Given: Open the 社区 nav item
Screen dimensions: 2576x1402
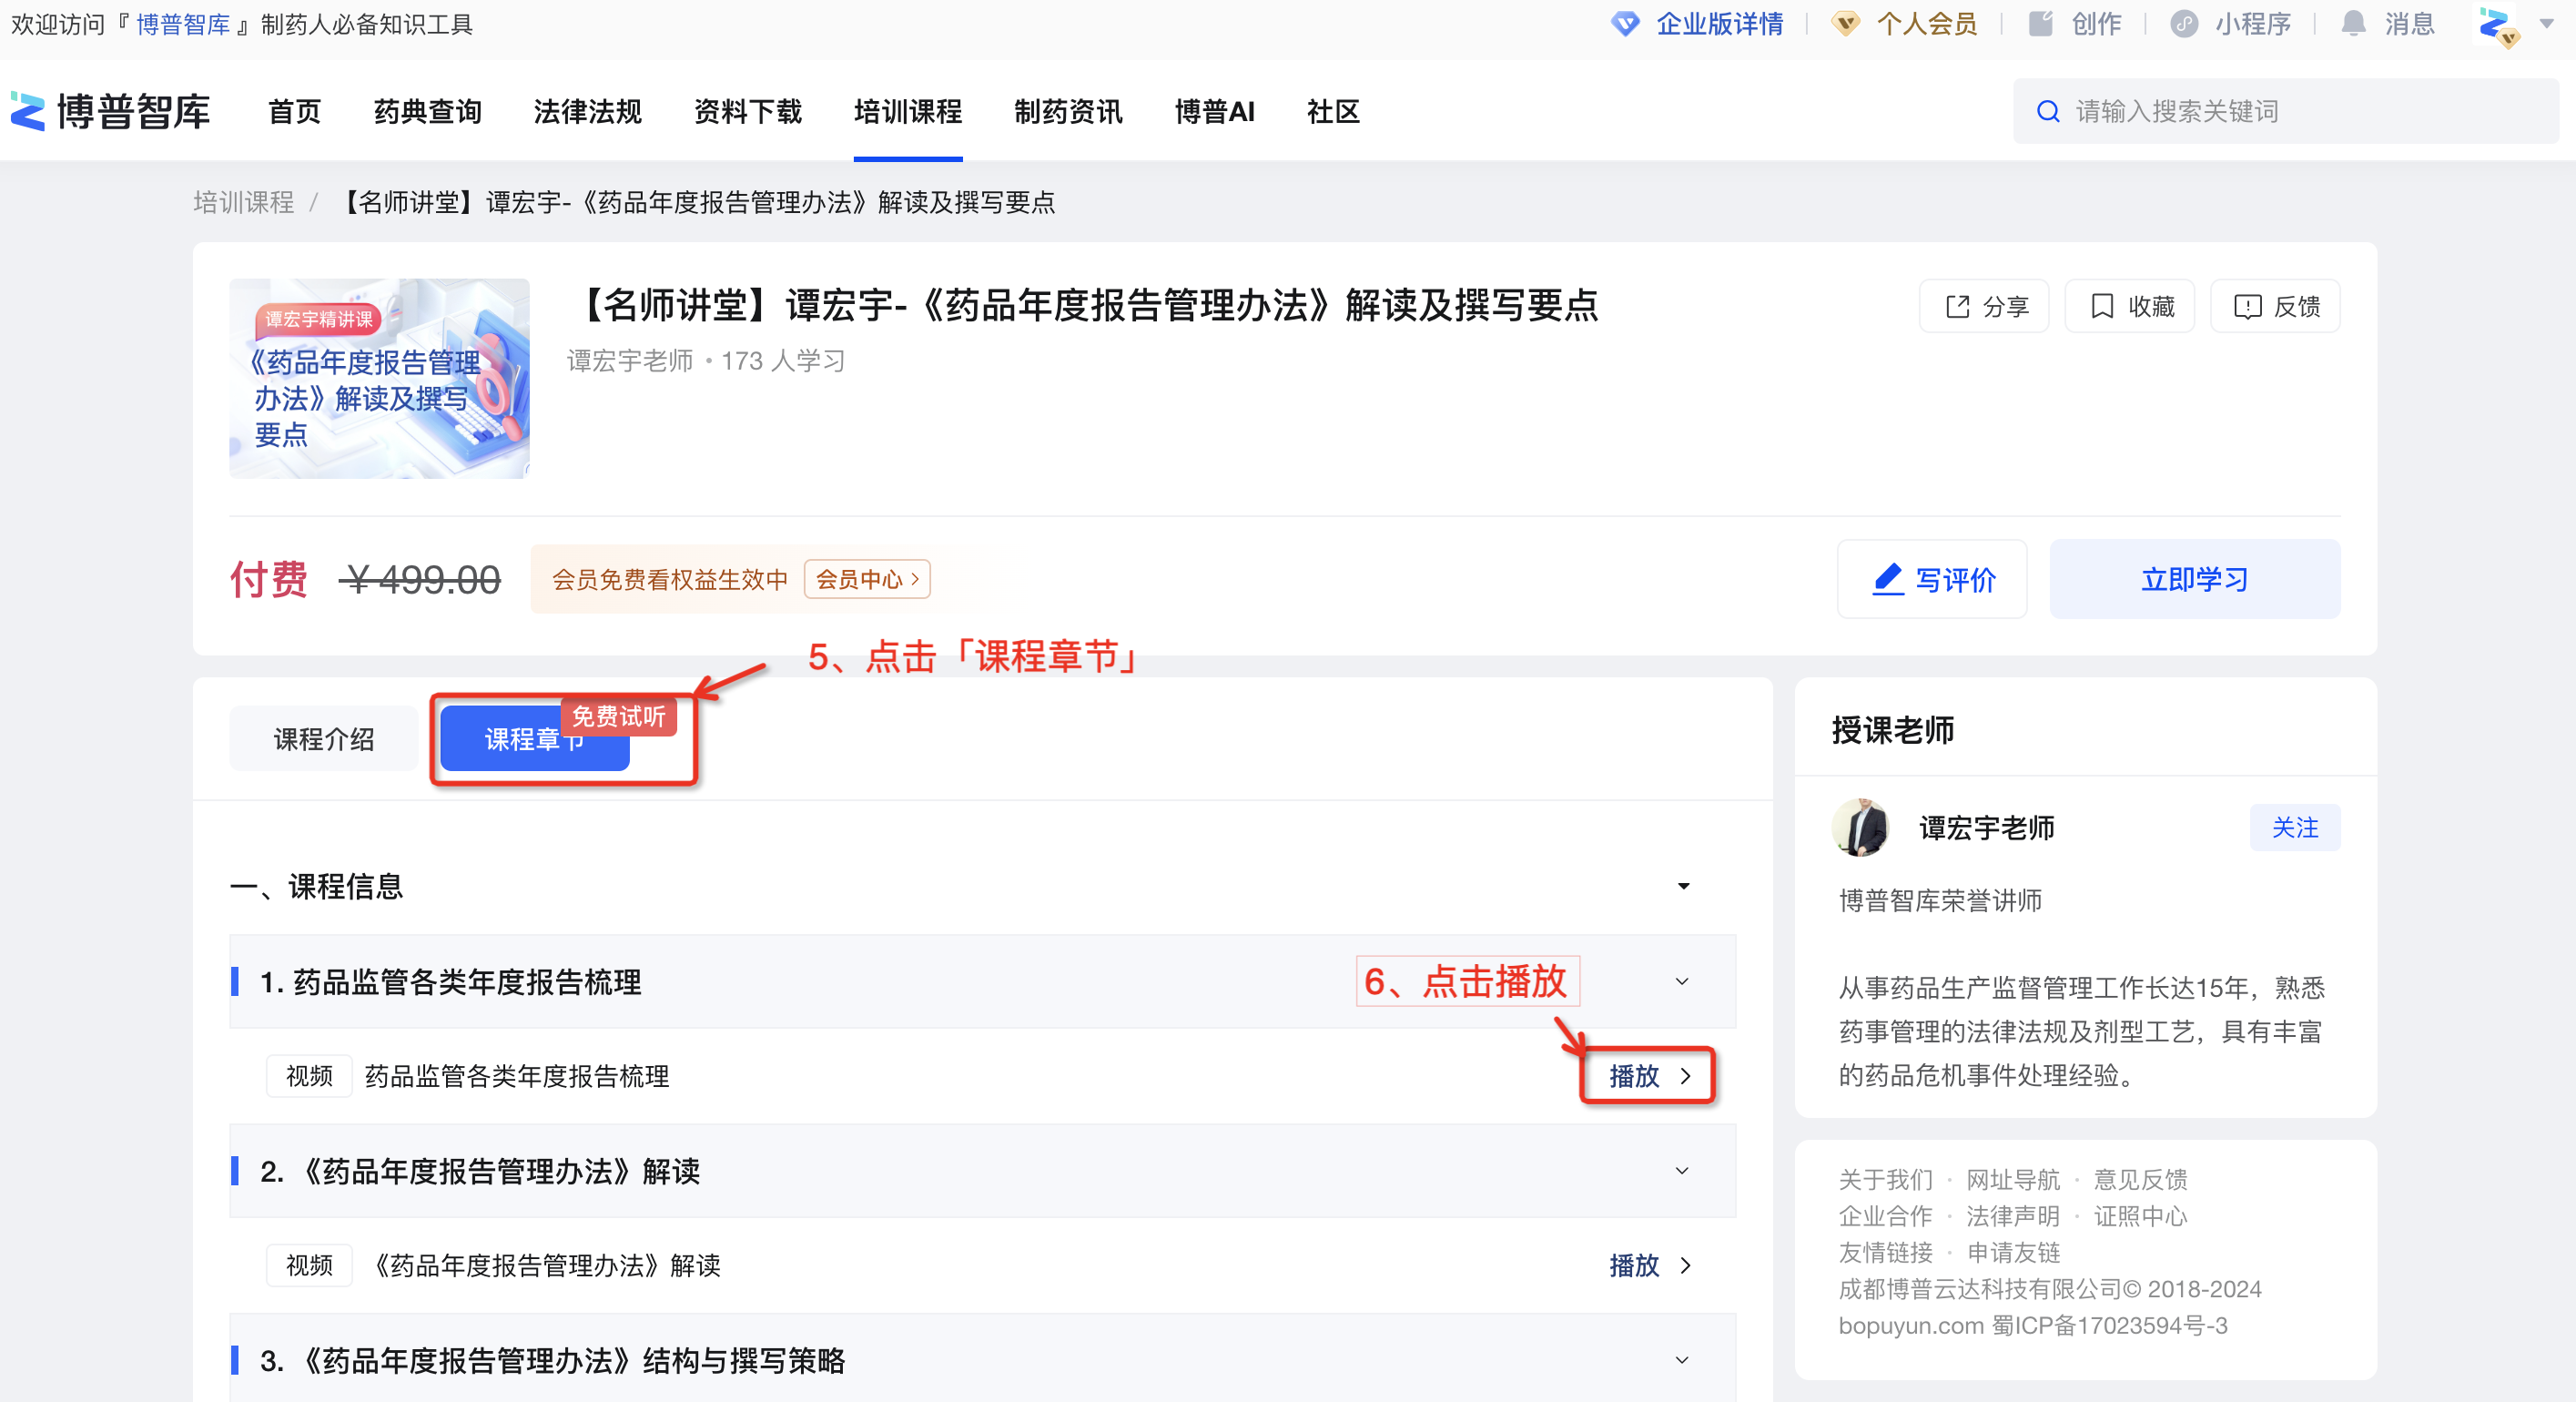Looking at the screenshot, I should click(1333, 111).
